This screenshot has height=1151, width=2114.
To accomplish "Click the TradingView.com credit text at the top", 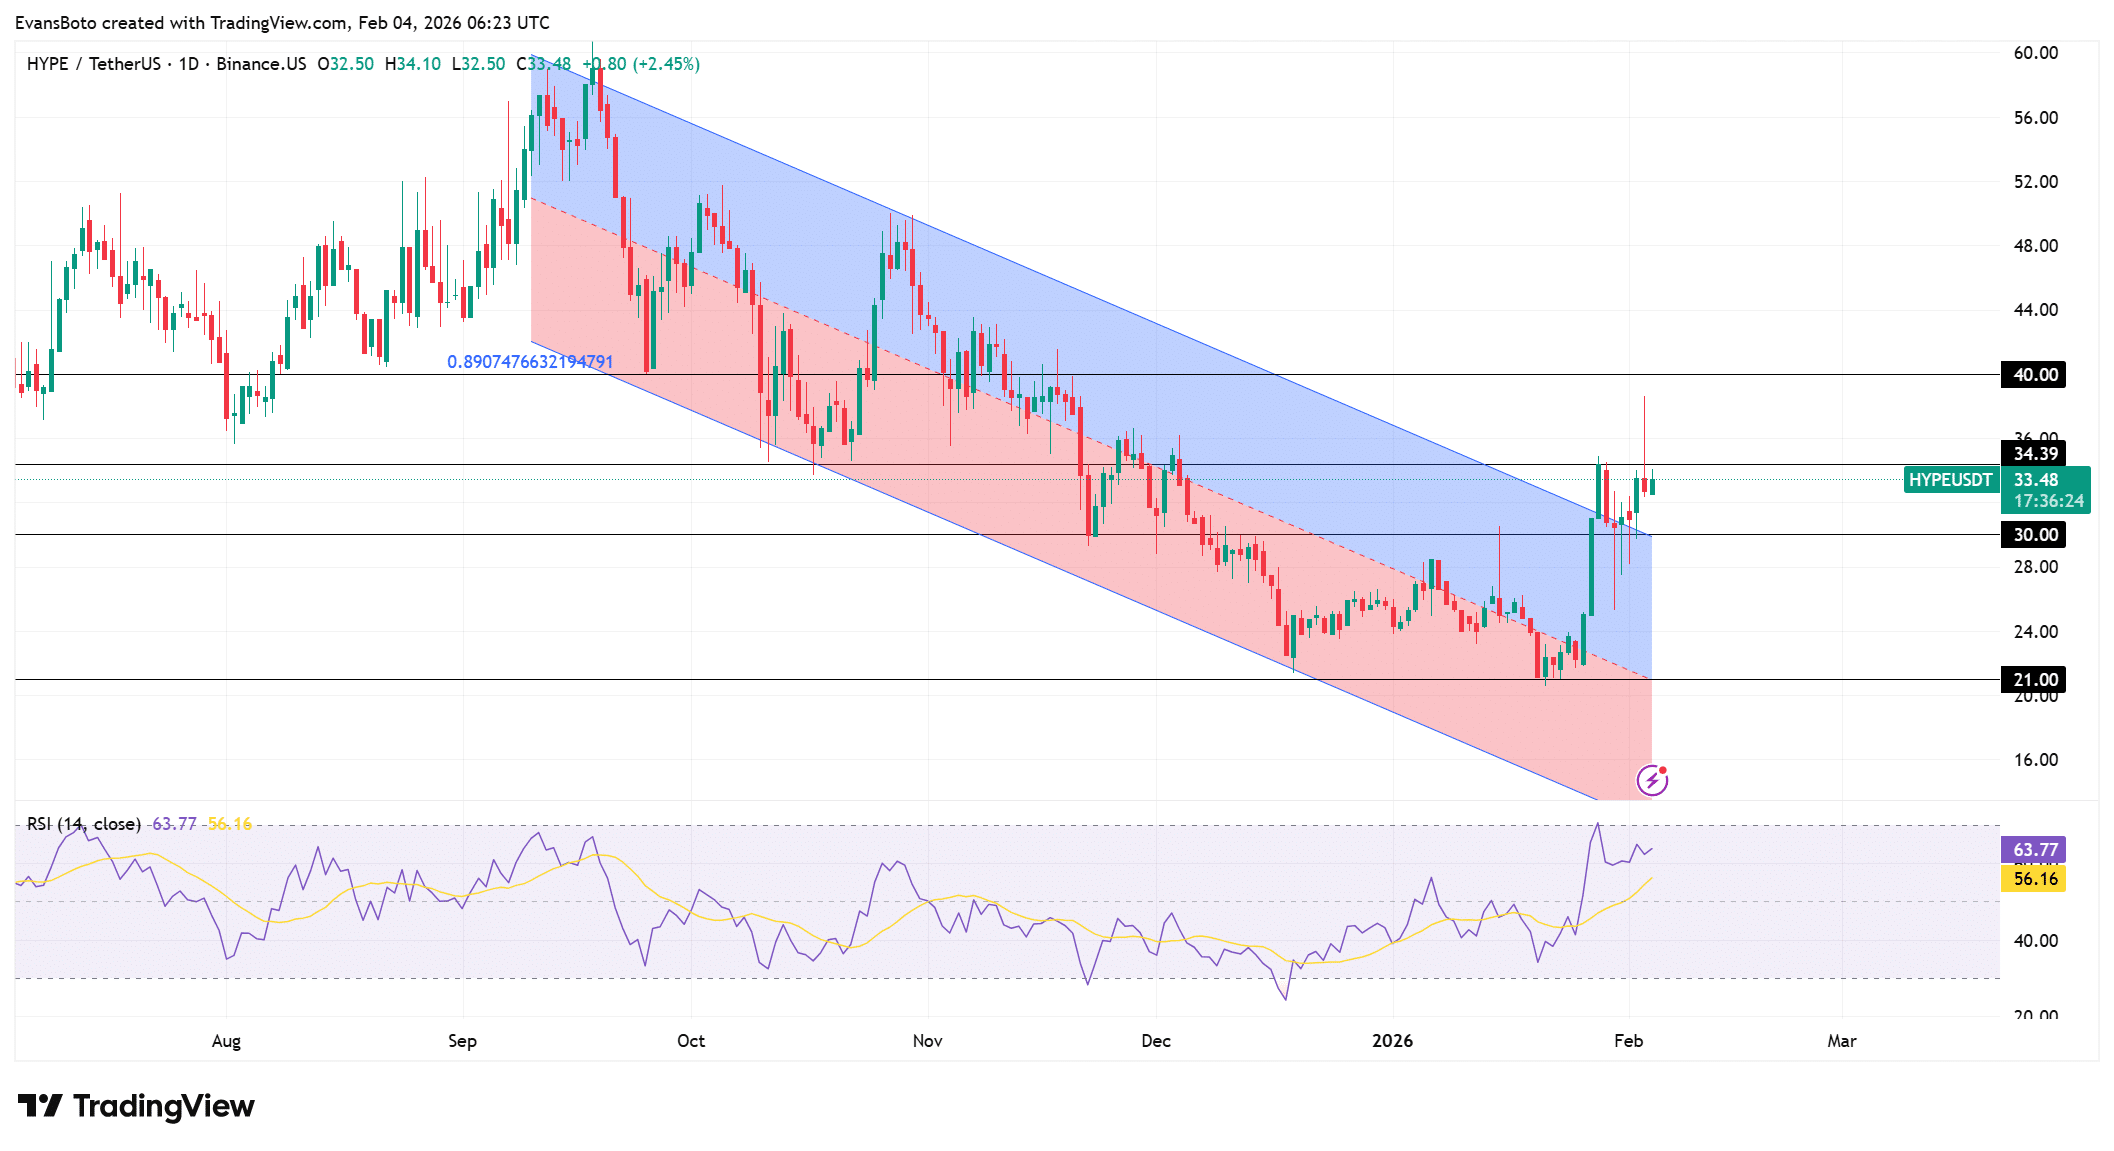I will [x=280, y=22].
